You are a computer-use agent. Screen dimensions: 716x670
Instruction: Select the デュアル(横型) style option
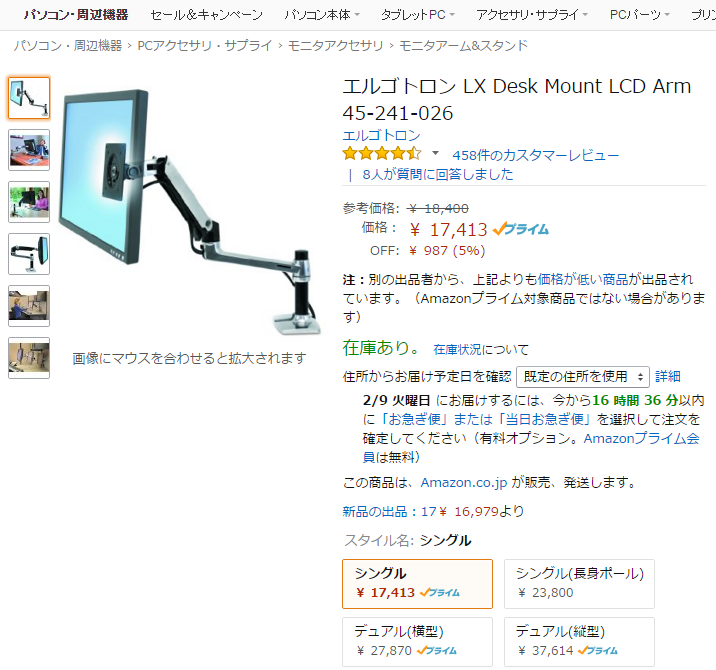(x=417, y=642)
